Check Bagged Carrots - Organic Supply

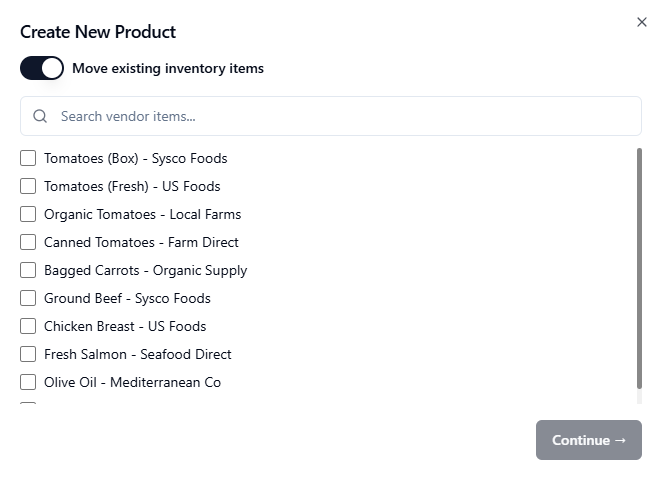pos(28,270)
